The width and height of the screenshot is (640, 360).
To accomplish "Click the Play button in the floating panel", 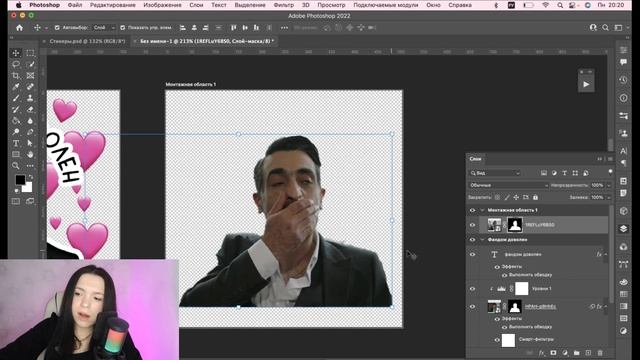I will click(586, 84).
